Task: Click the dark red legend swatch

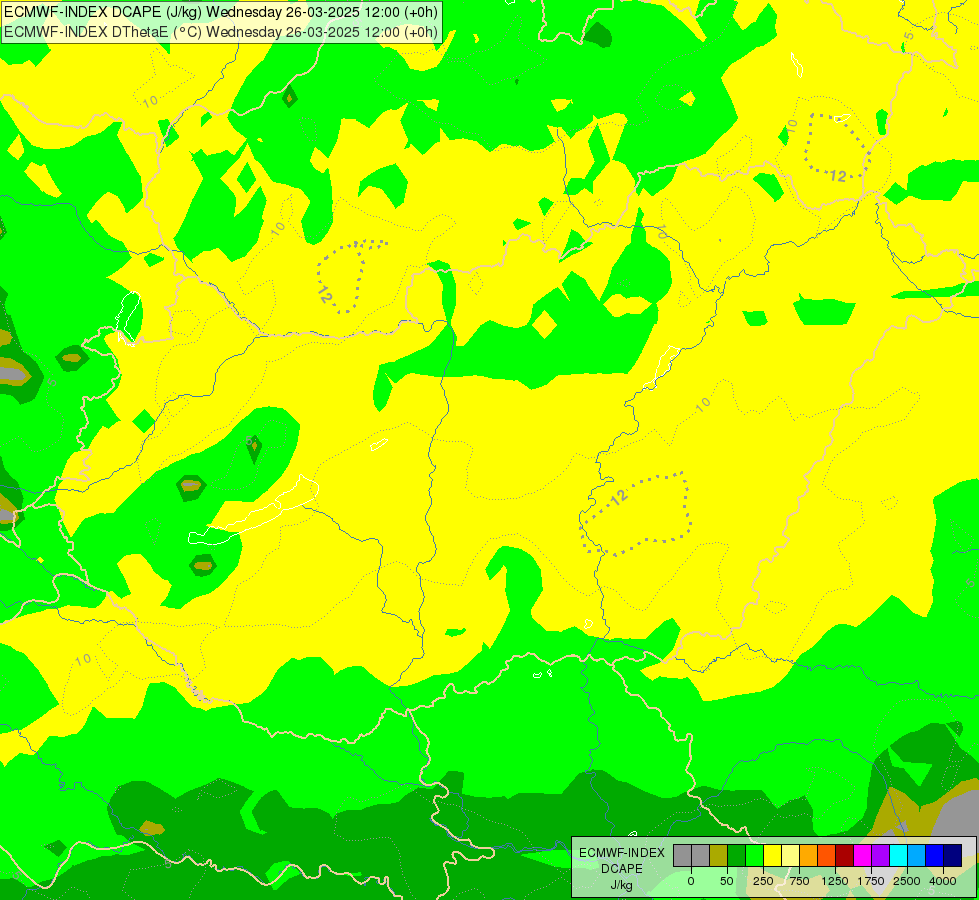Action: (845, 856)
